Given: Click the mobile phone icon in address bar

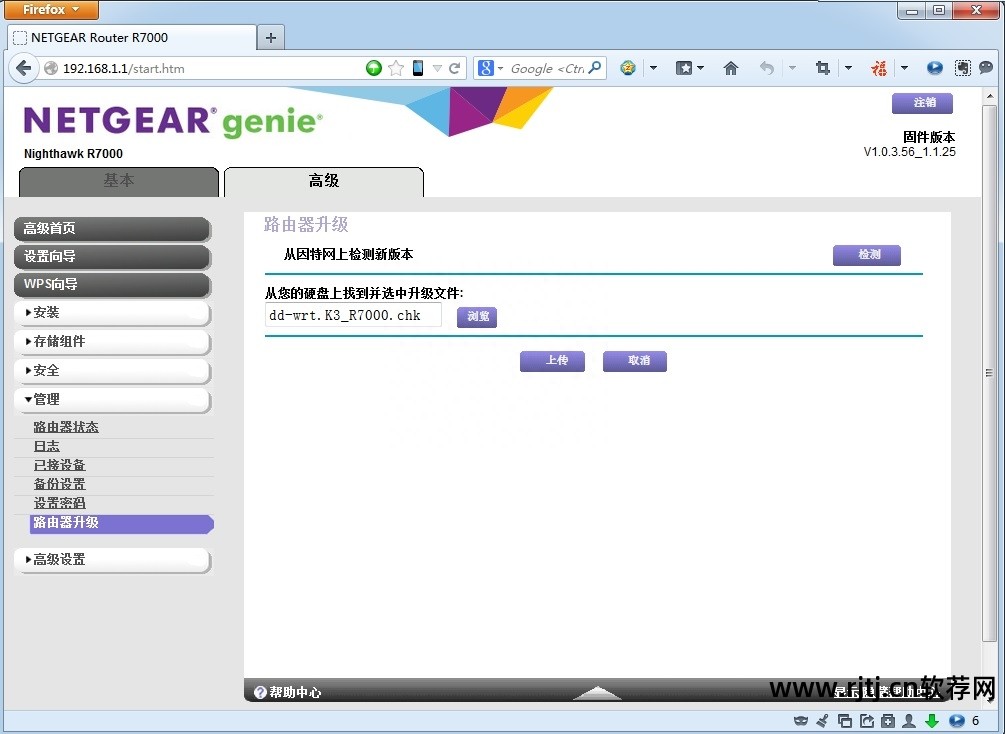Looking at the screenshot, I should pos(418,68).
